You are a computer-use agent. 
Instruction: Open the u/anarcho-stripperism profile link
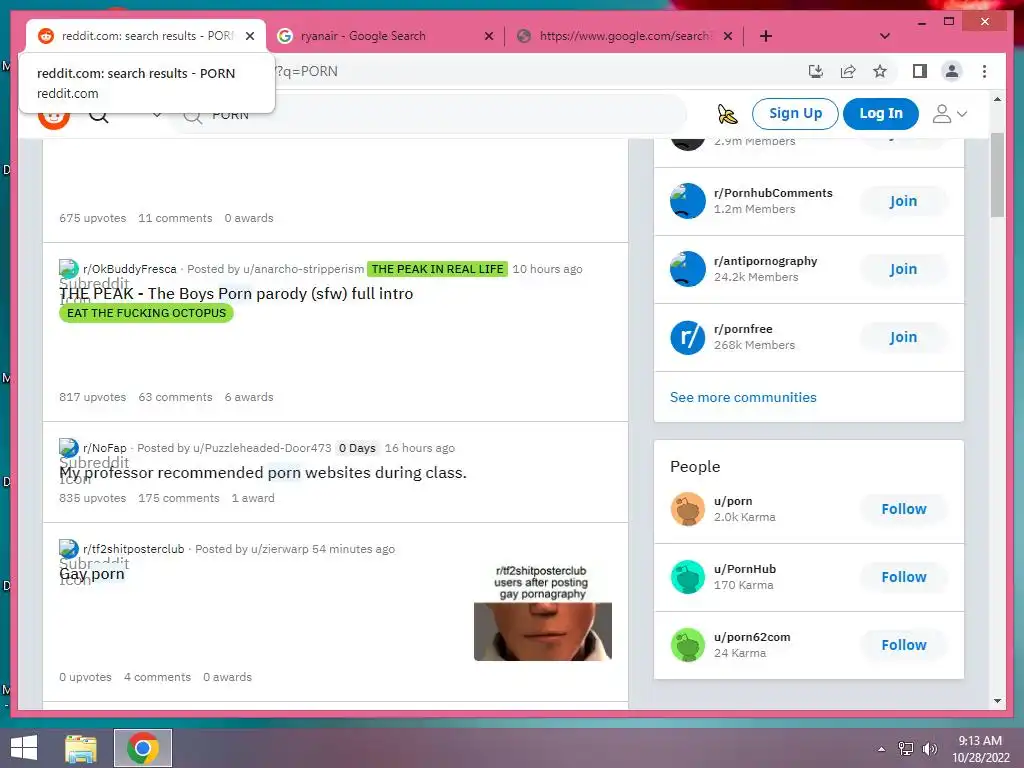click(x=303, y=269)
